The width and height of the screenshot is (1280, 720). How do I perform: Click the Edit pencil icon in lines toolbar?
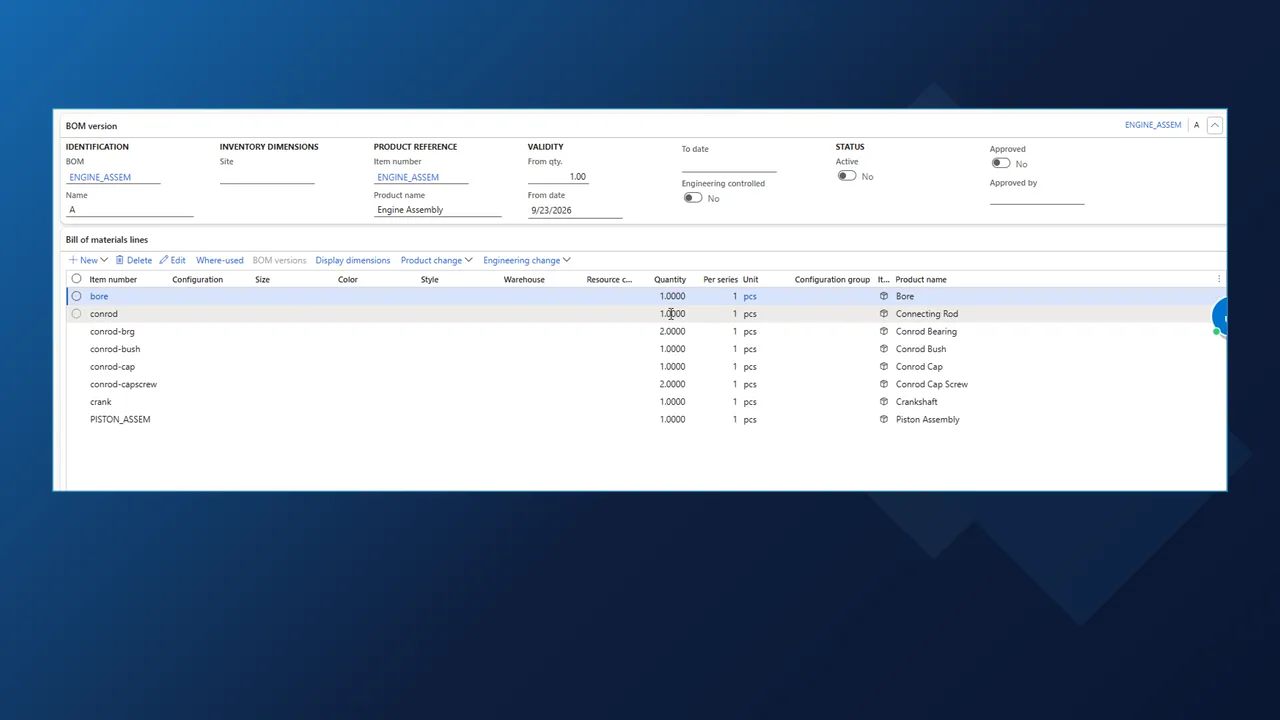click(164, 260)
